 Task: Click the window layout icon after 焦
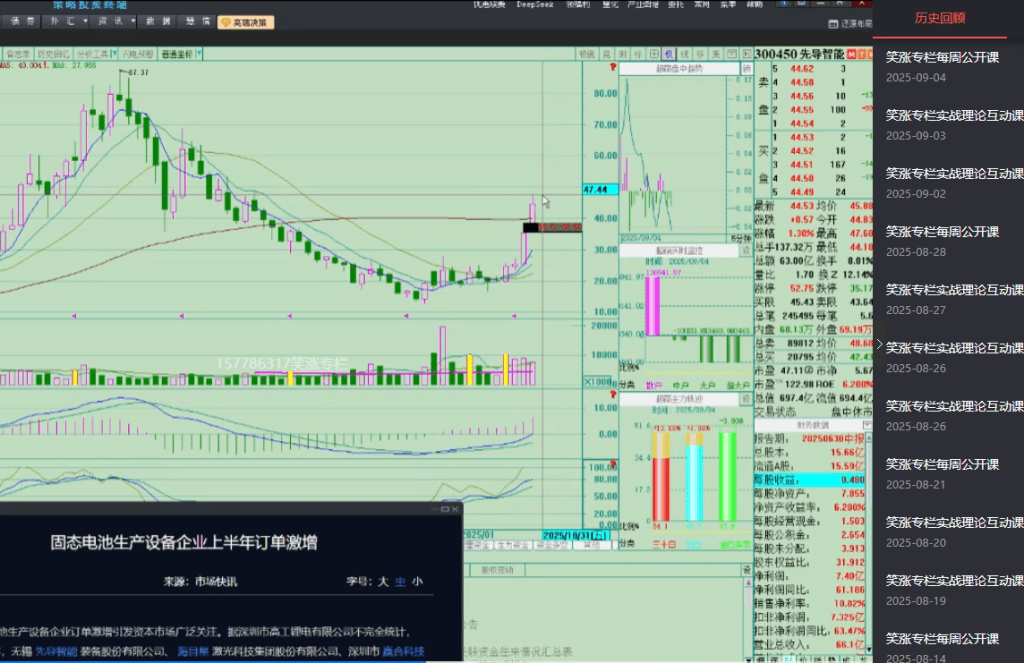tap(731, 54)
